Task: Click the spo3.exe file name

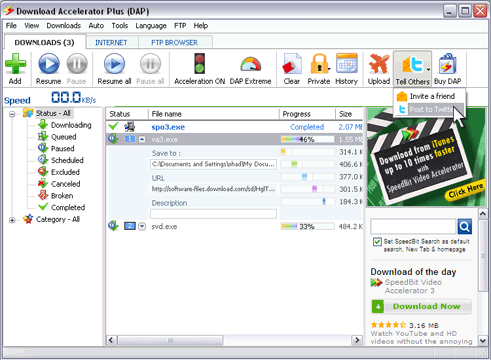Action: point(168,127)
